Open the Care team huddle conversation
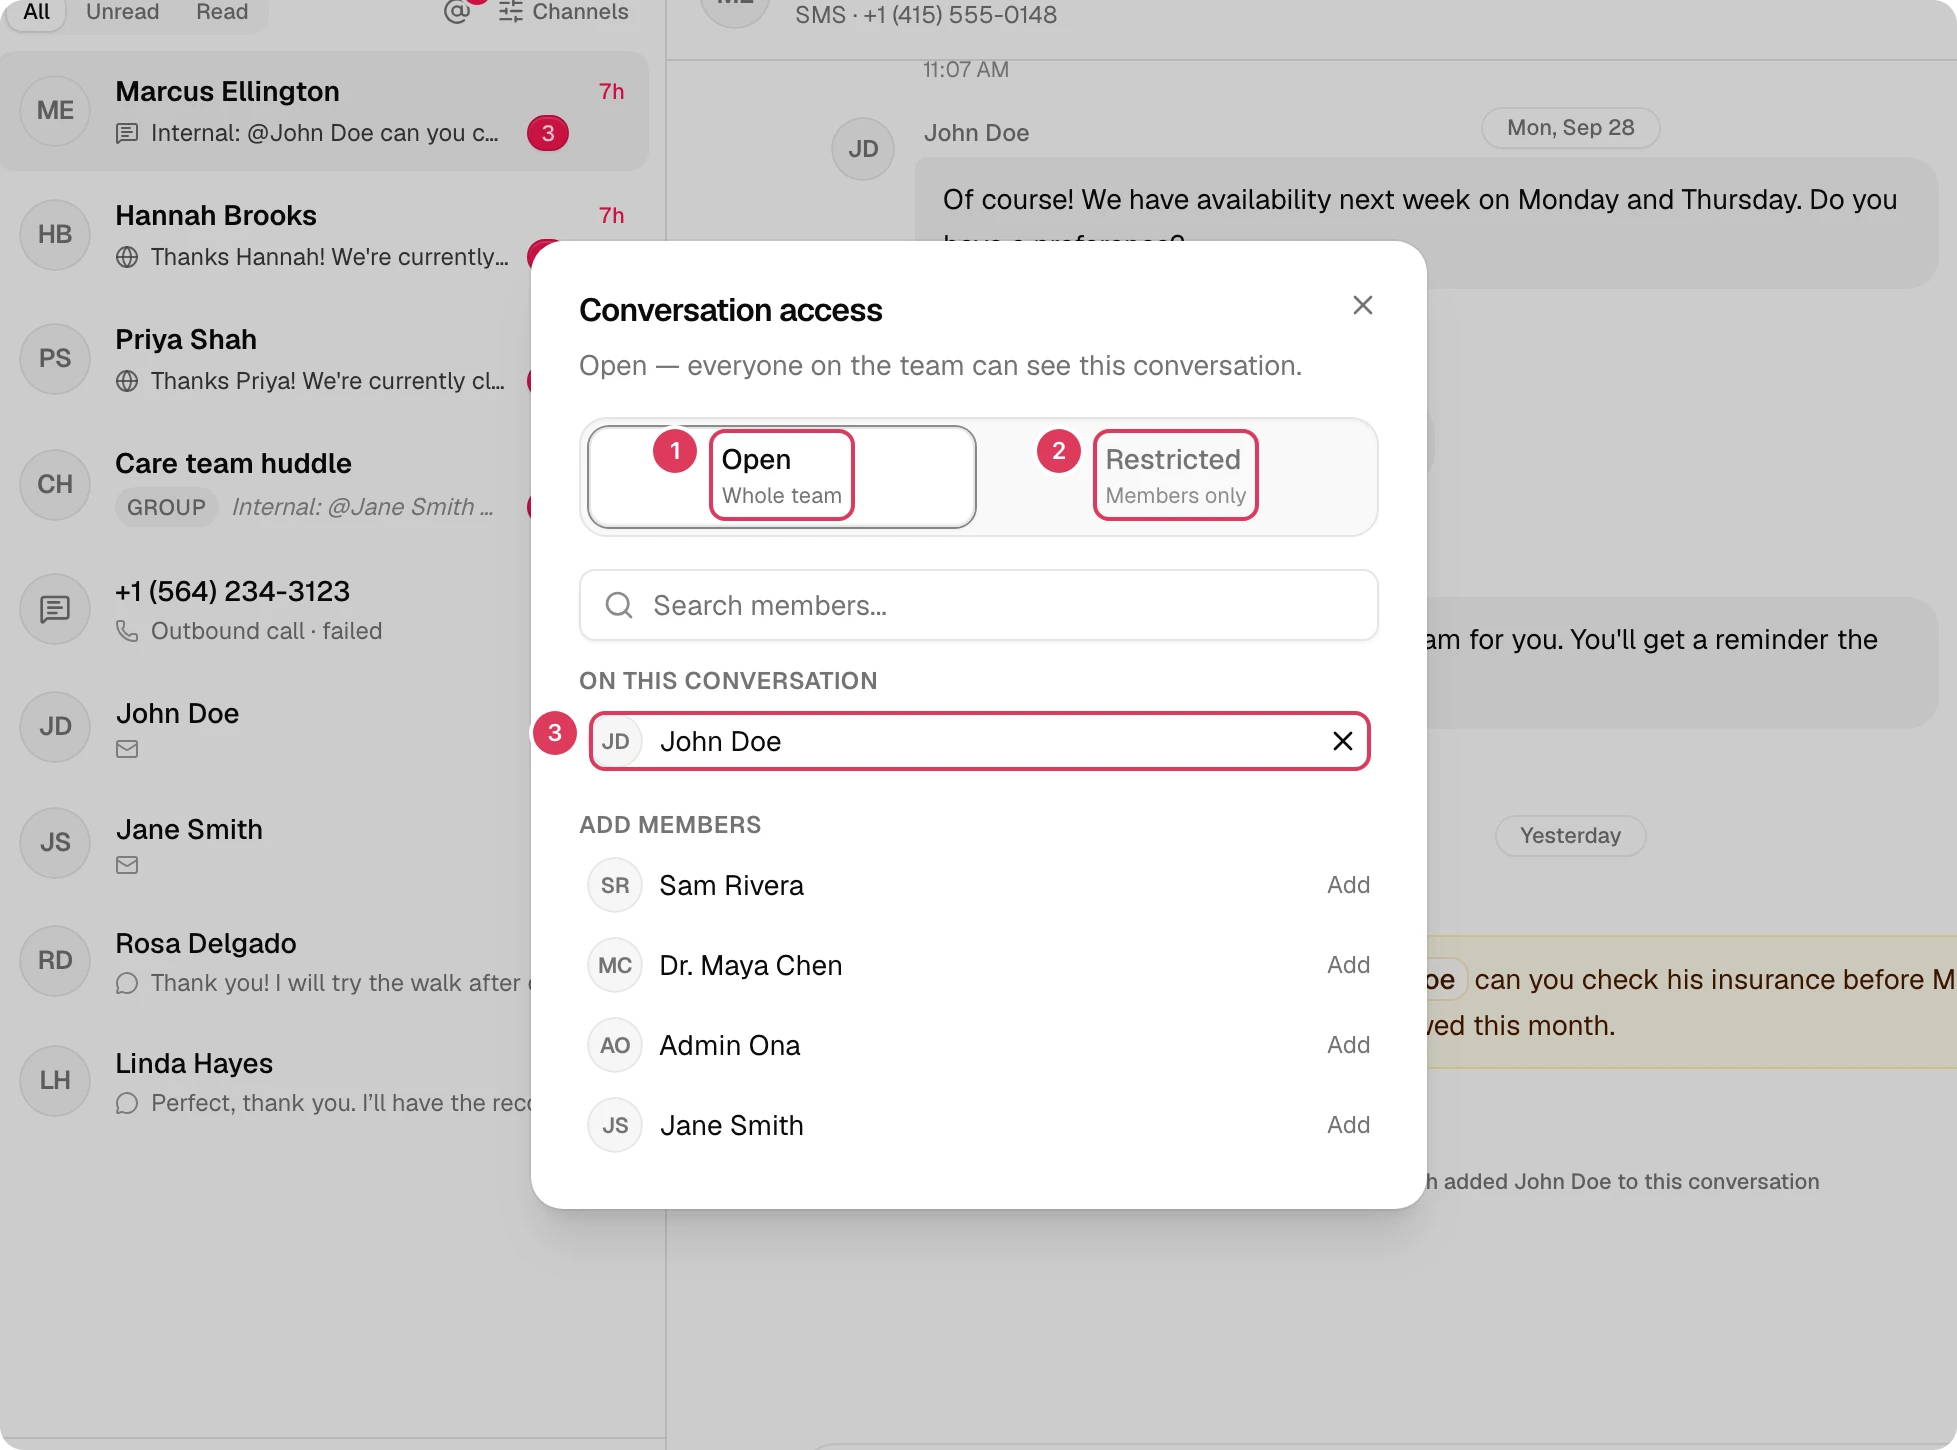1957x1450 pixels. tap(324, 484)
